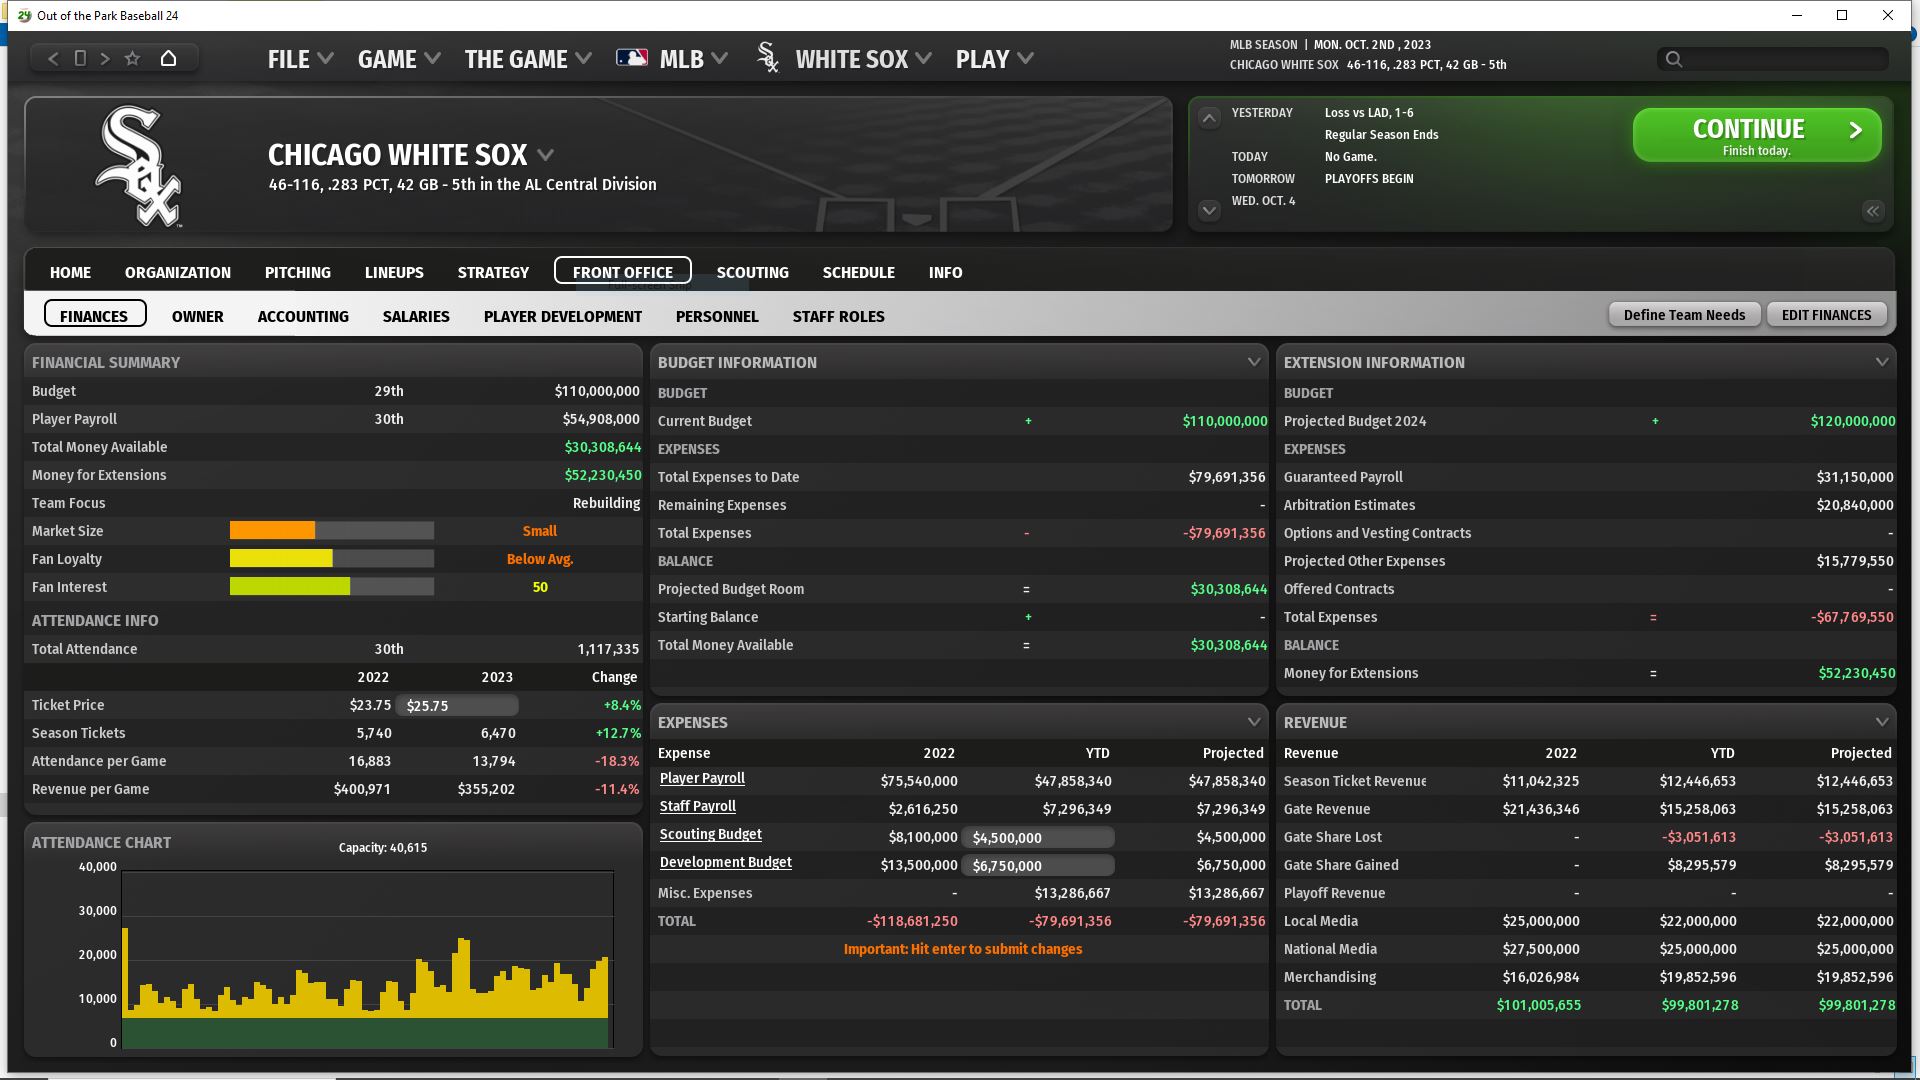
Task: Open the Extension Information panel dropdown
Action: tap(1881, 362)
